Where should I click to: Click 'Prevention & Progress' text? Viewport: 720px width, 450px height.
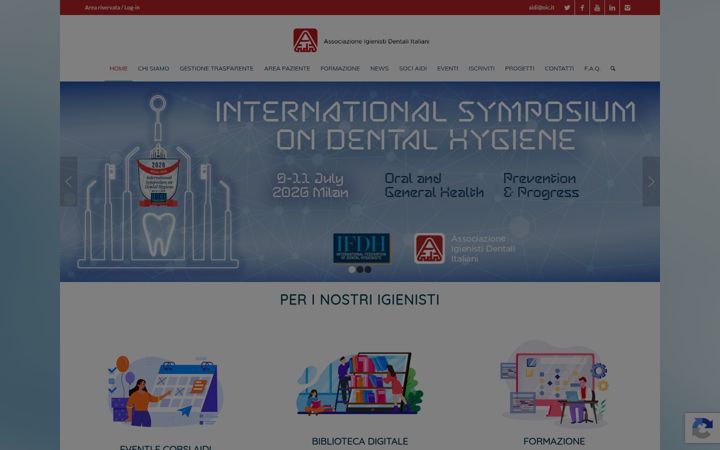tap(541, 186)
